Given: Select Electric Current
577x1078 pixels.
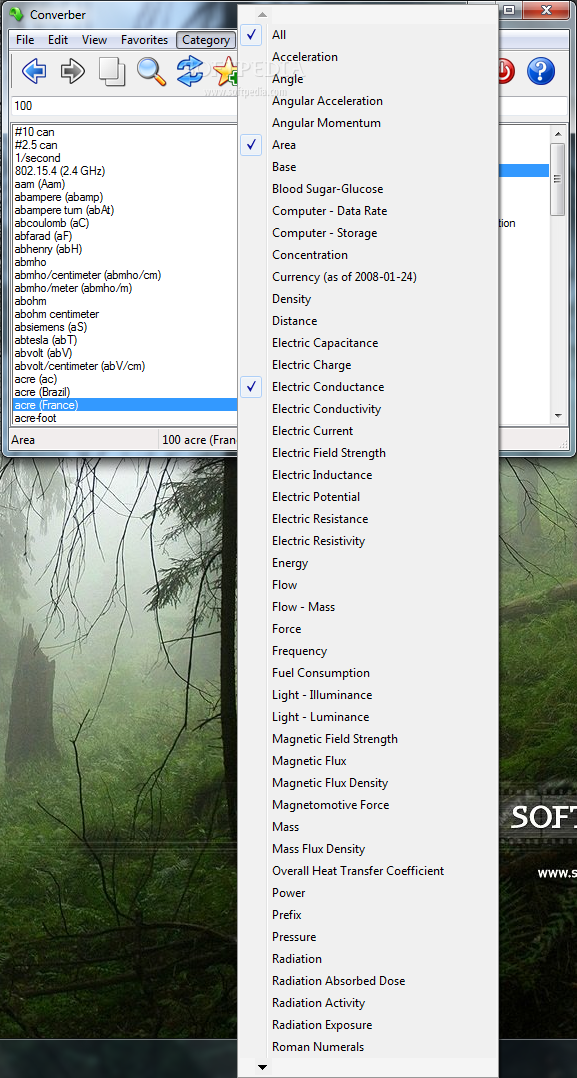Looking at the screenshot, I should pos(368,431).
